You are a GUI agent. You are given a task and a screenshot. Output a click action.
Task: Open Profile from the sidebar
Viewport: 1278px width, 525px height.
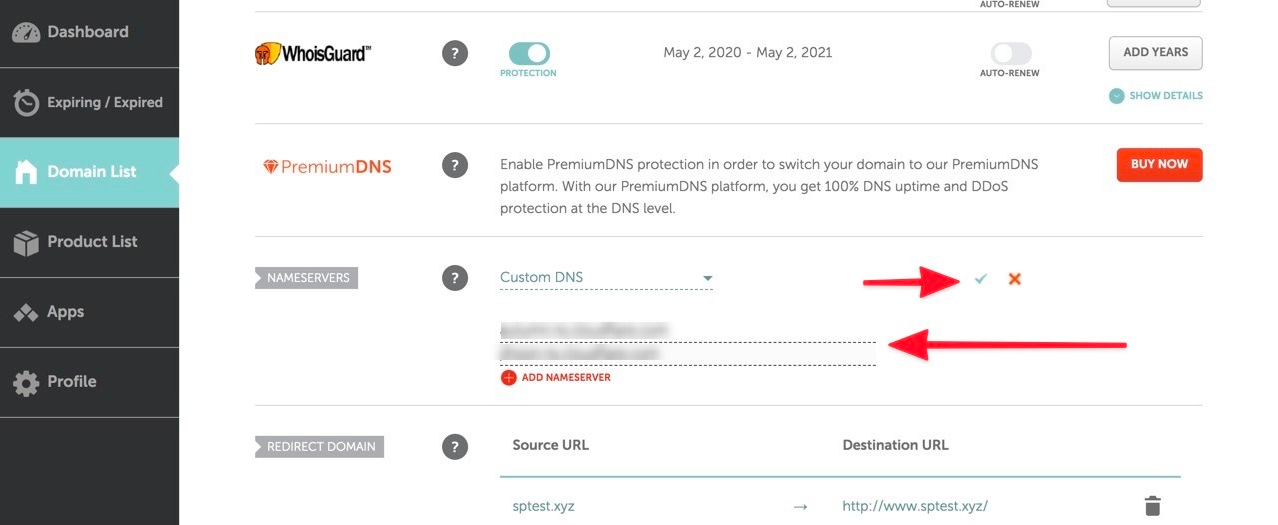tap(89, 382)
